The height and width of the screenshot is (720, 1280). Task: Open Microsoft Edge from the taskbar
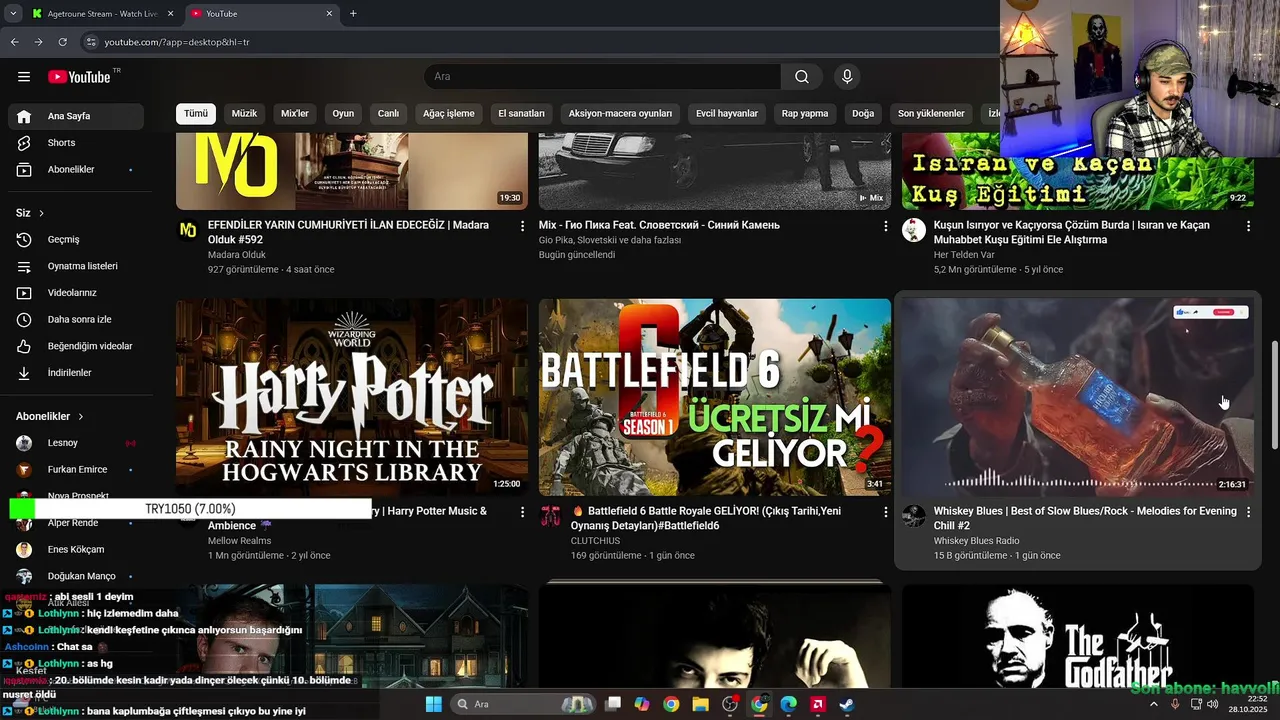788,704
